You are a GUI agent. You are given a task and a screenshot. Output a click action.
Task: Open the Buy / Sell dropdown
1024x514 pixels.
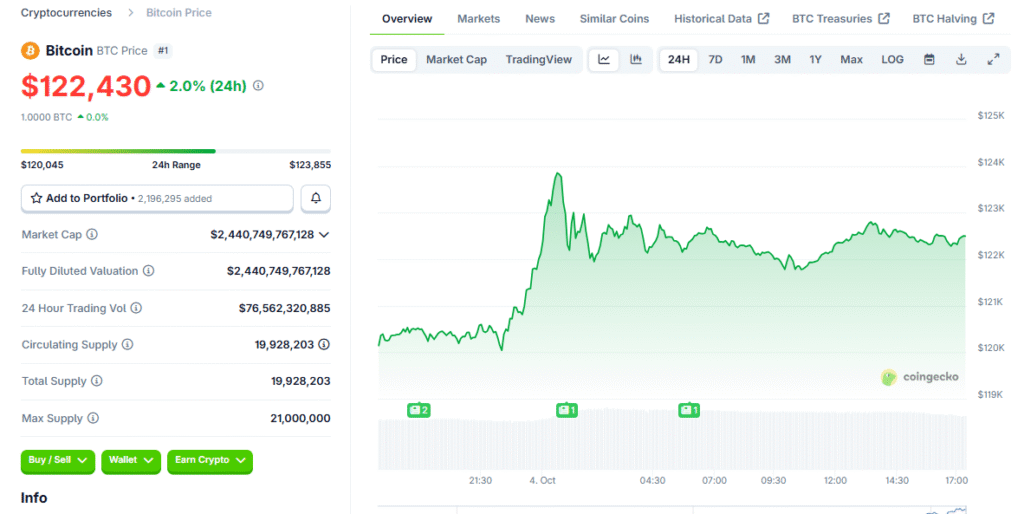coord(58,460)
